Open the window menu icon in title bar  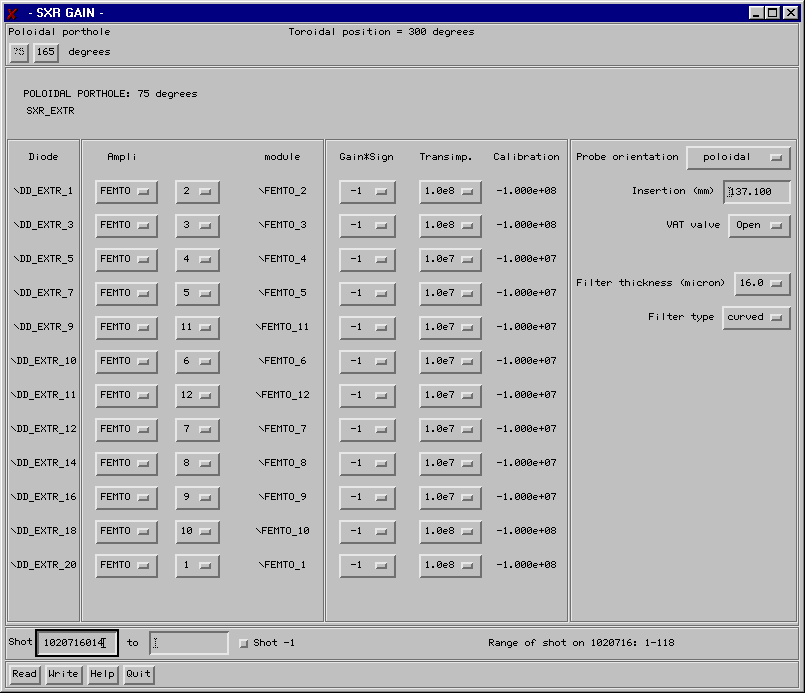12,13
